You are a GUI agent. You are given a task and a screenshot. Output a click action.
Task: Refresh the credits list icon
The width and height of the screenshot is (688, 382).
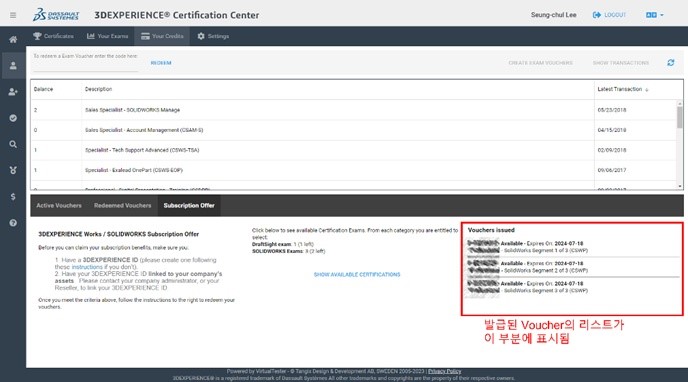[x=670, y=63]
